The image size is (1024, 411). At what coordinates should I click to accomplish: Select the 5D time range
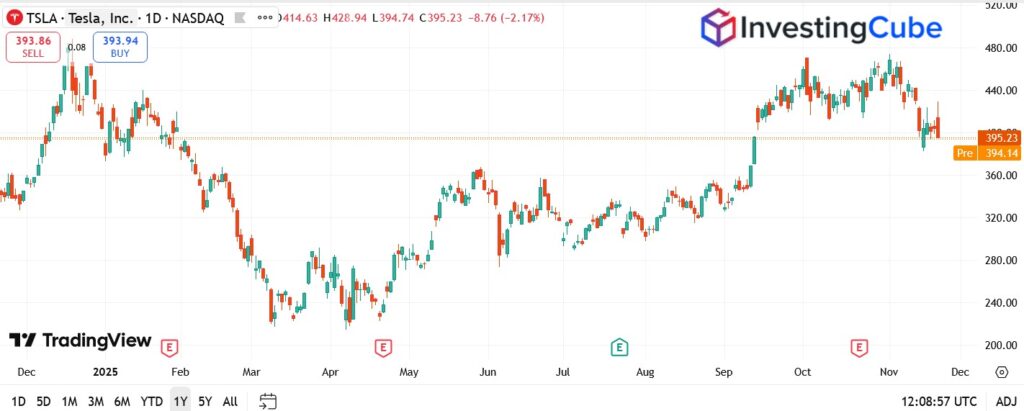point(43,401)
